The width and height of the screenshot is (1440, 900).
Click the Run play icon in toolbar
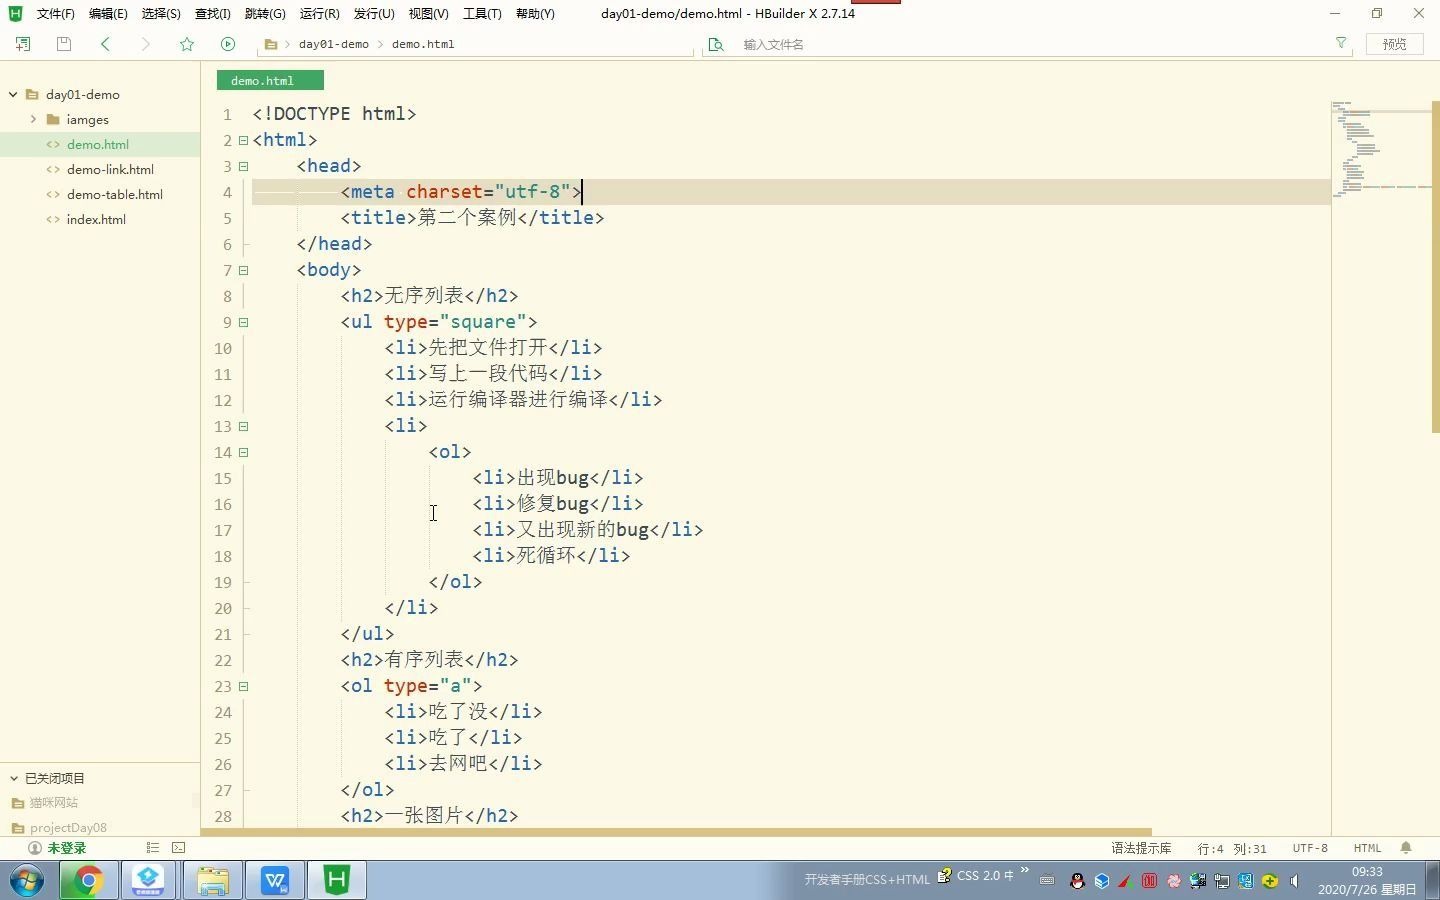point(228,44)
